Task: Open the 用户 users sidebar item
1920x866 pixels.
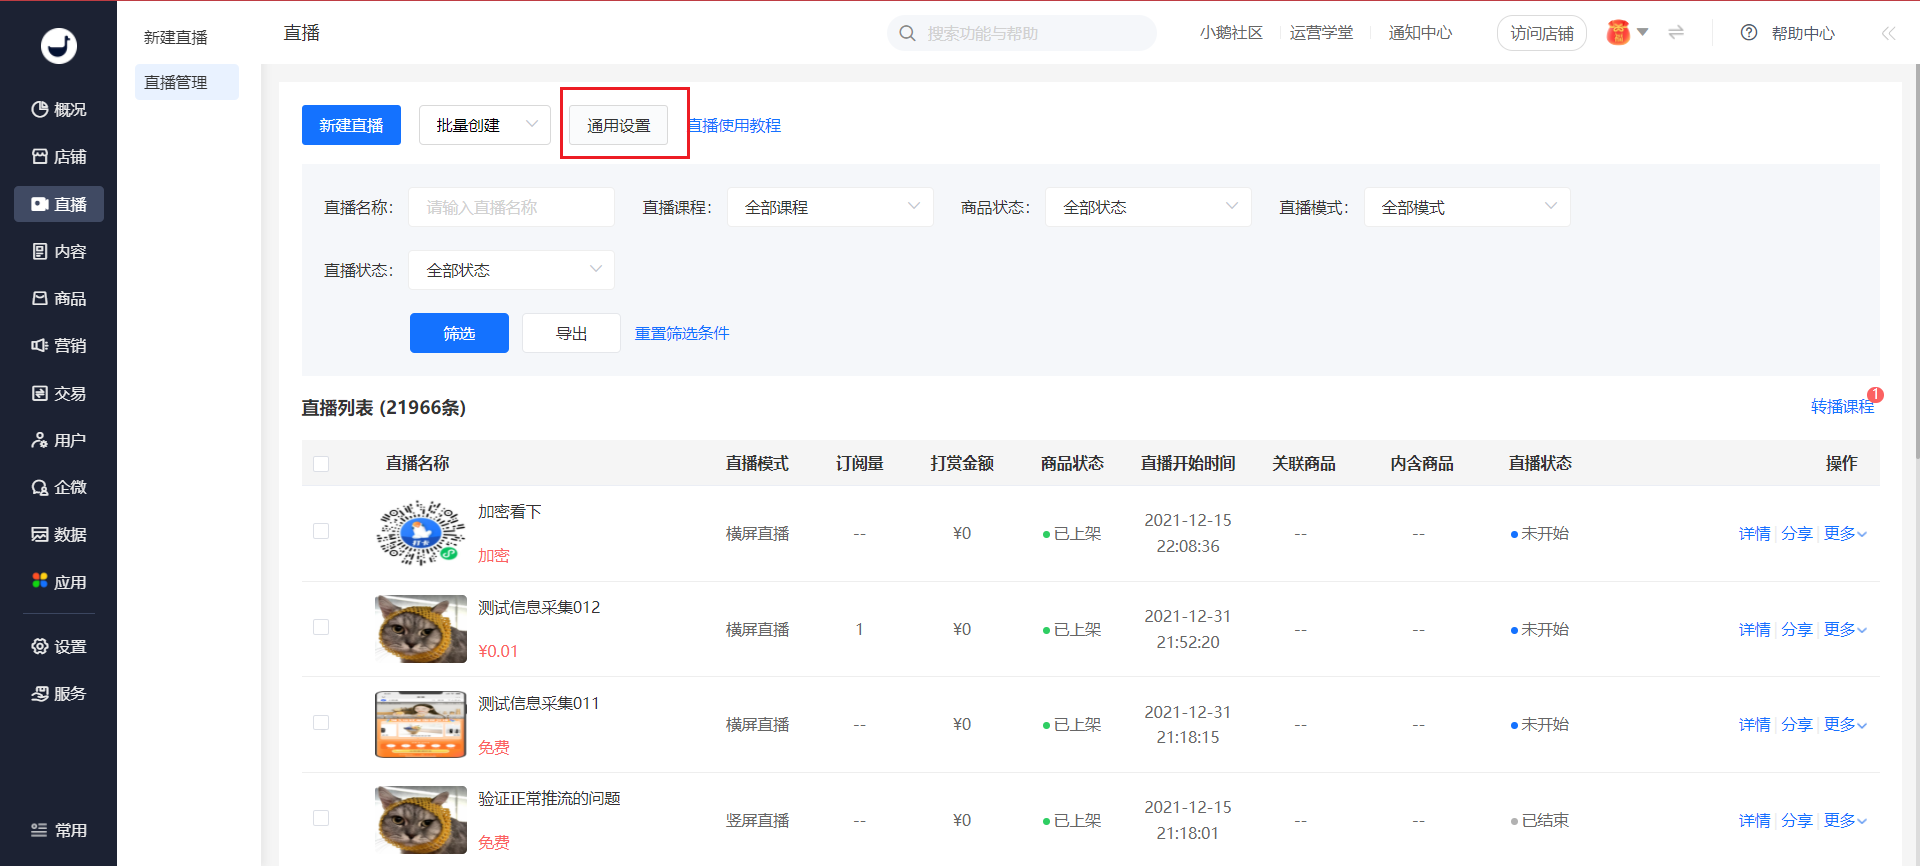Action: point(59,440)
